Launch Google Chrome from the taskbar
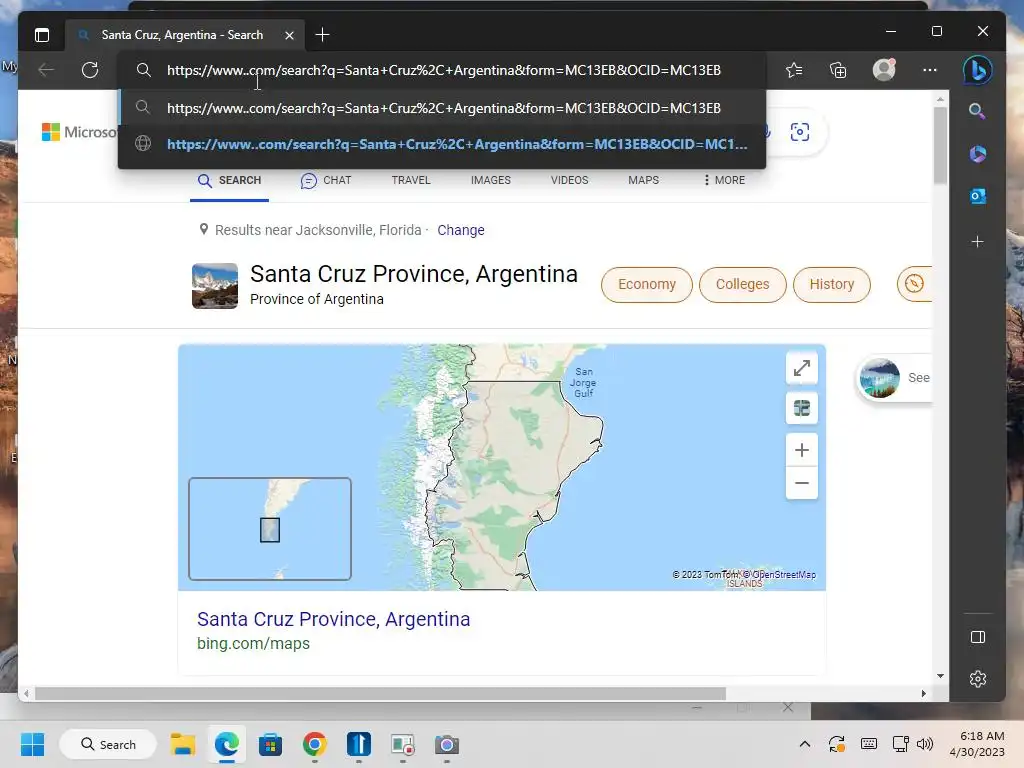The image size is (1024, 768). click(314, 744)
